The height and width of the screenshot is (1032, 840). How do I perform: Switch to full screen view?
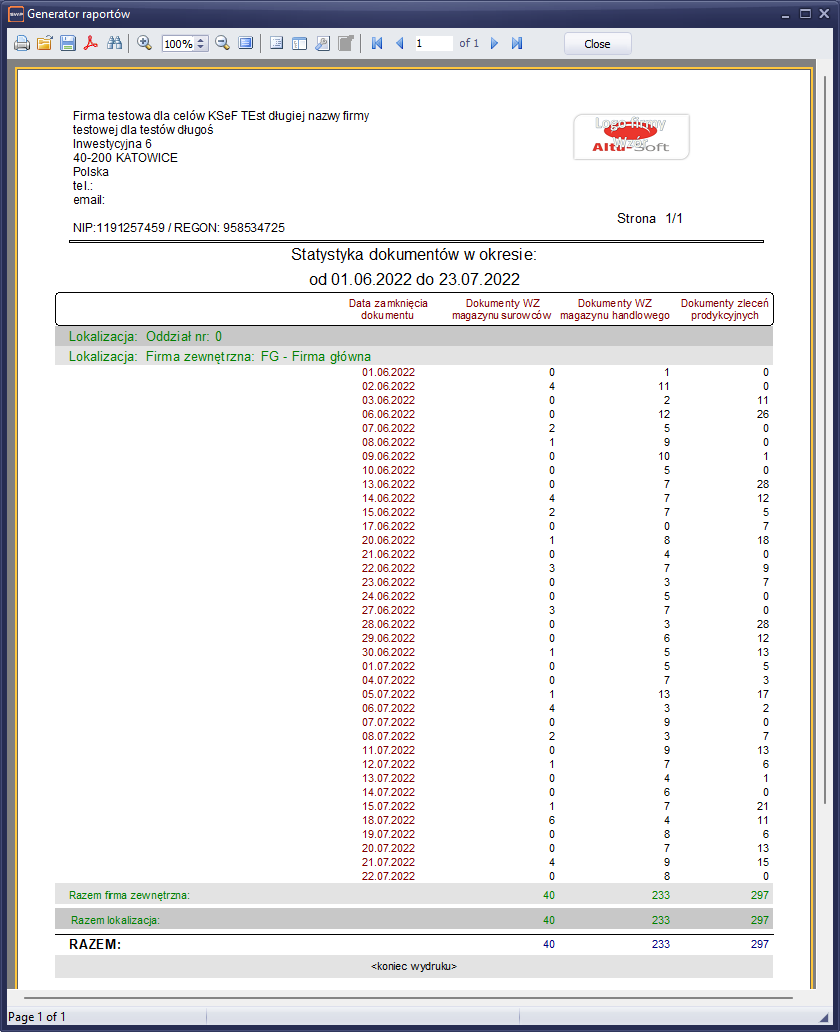(245, 44)
